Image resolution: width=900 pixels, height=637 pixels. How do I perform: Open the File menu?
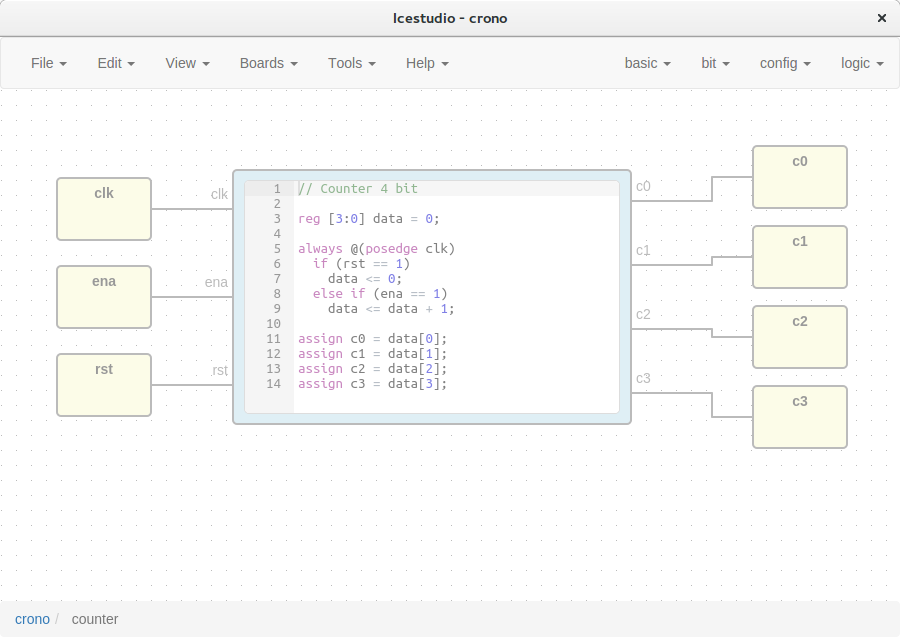[x=49, y=63]
